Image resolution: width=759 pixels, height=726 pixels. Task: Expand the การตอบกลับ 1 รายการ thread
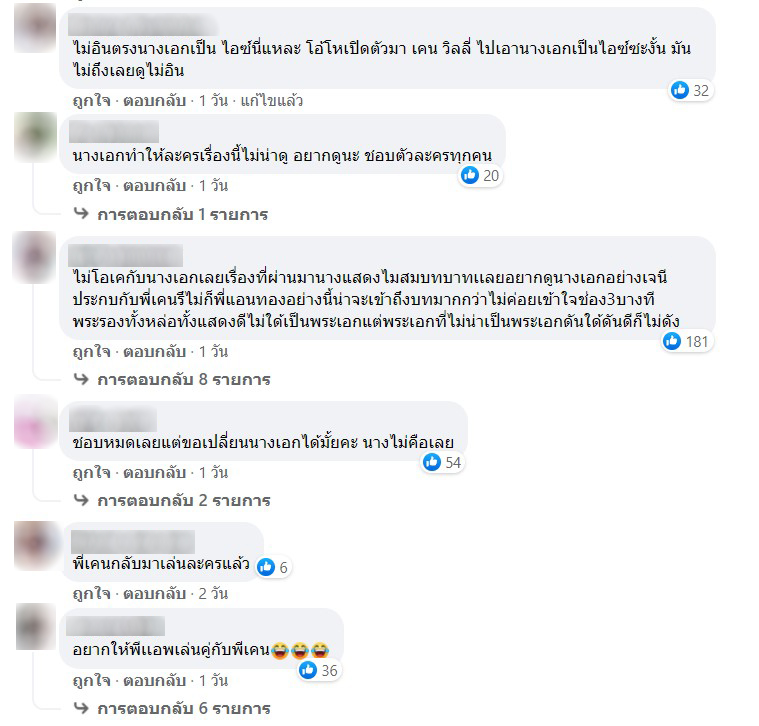182,214
